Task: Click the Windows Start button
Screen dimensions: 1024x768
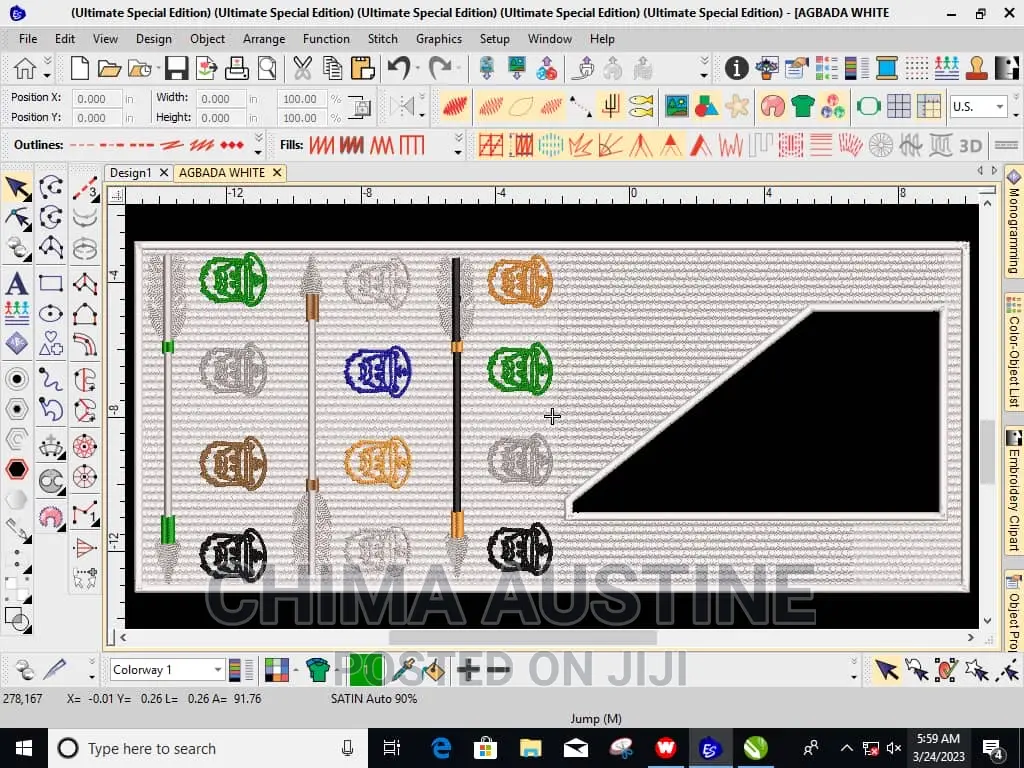Action: (x=24, y=748)
